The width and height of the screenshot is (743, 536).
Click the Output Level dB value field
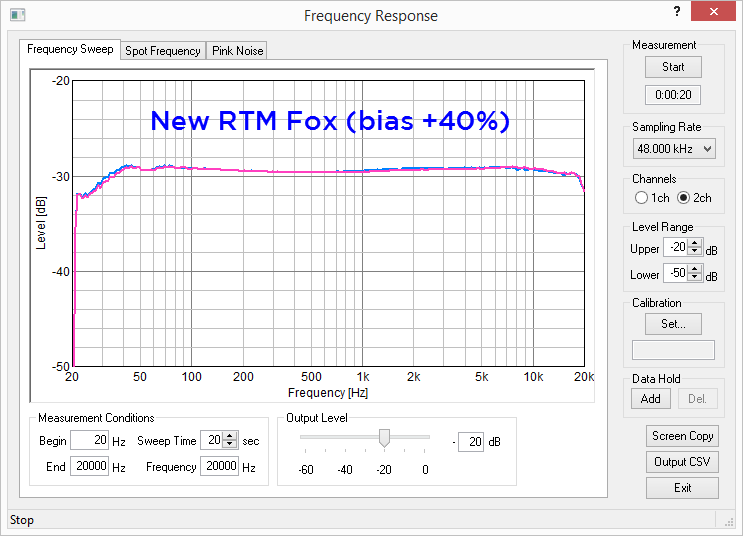click(x=471, y=442)
